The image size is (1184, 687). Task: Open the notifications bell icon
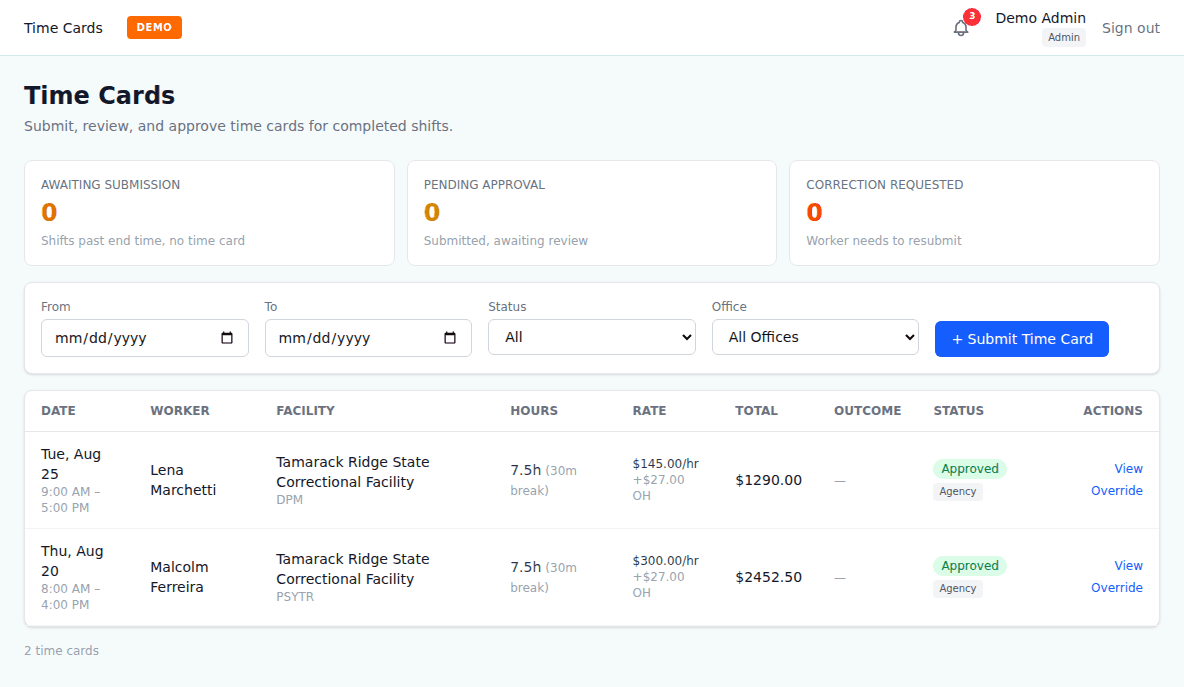click(960, 28)
